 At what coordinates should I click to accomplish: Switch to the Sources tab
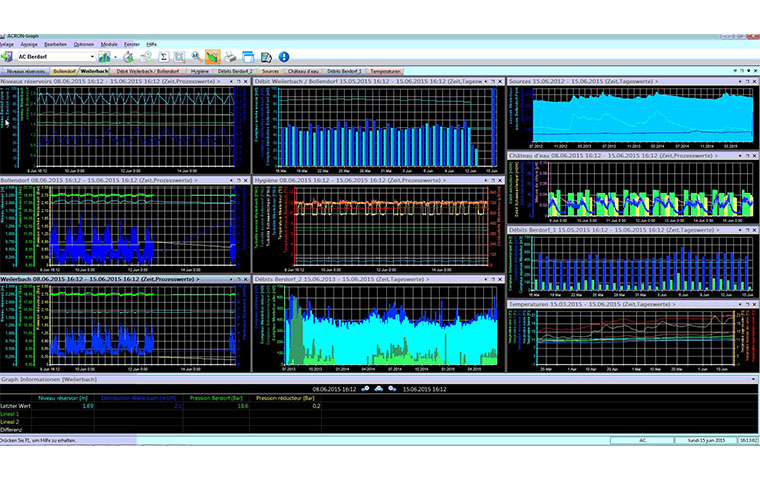click(x=270, y=71)
